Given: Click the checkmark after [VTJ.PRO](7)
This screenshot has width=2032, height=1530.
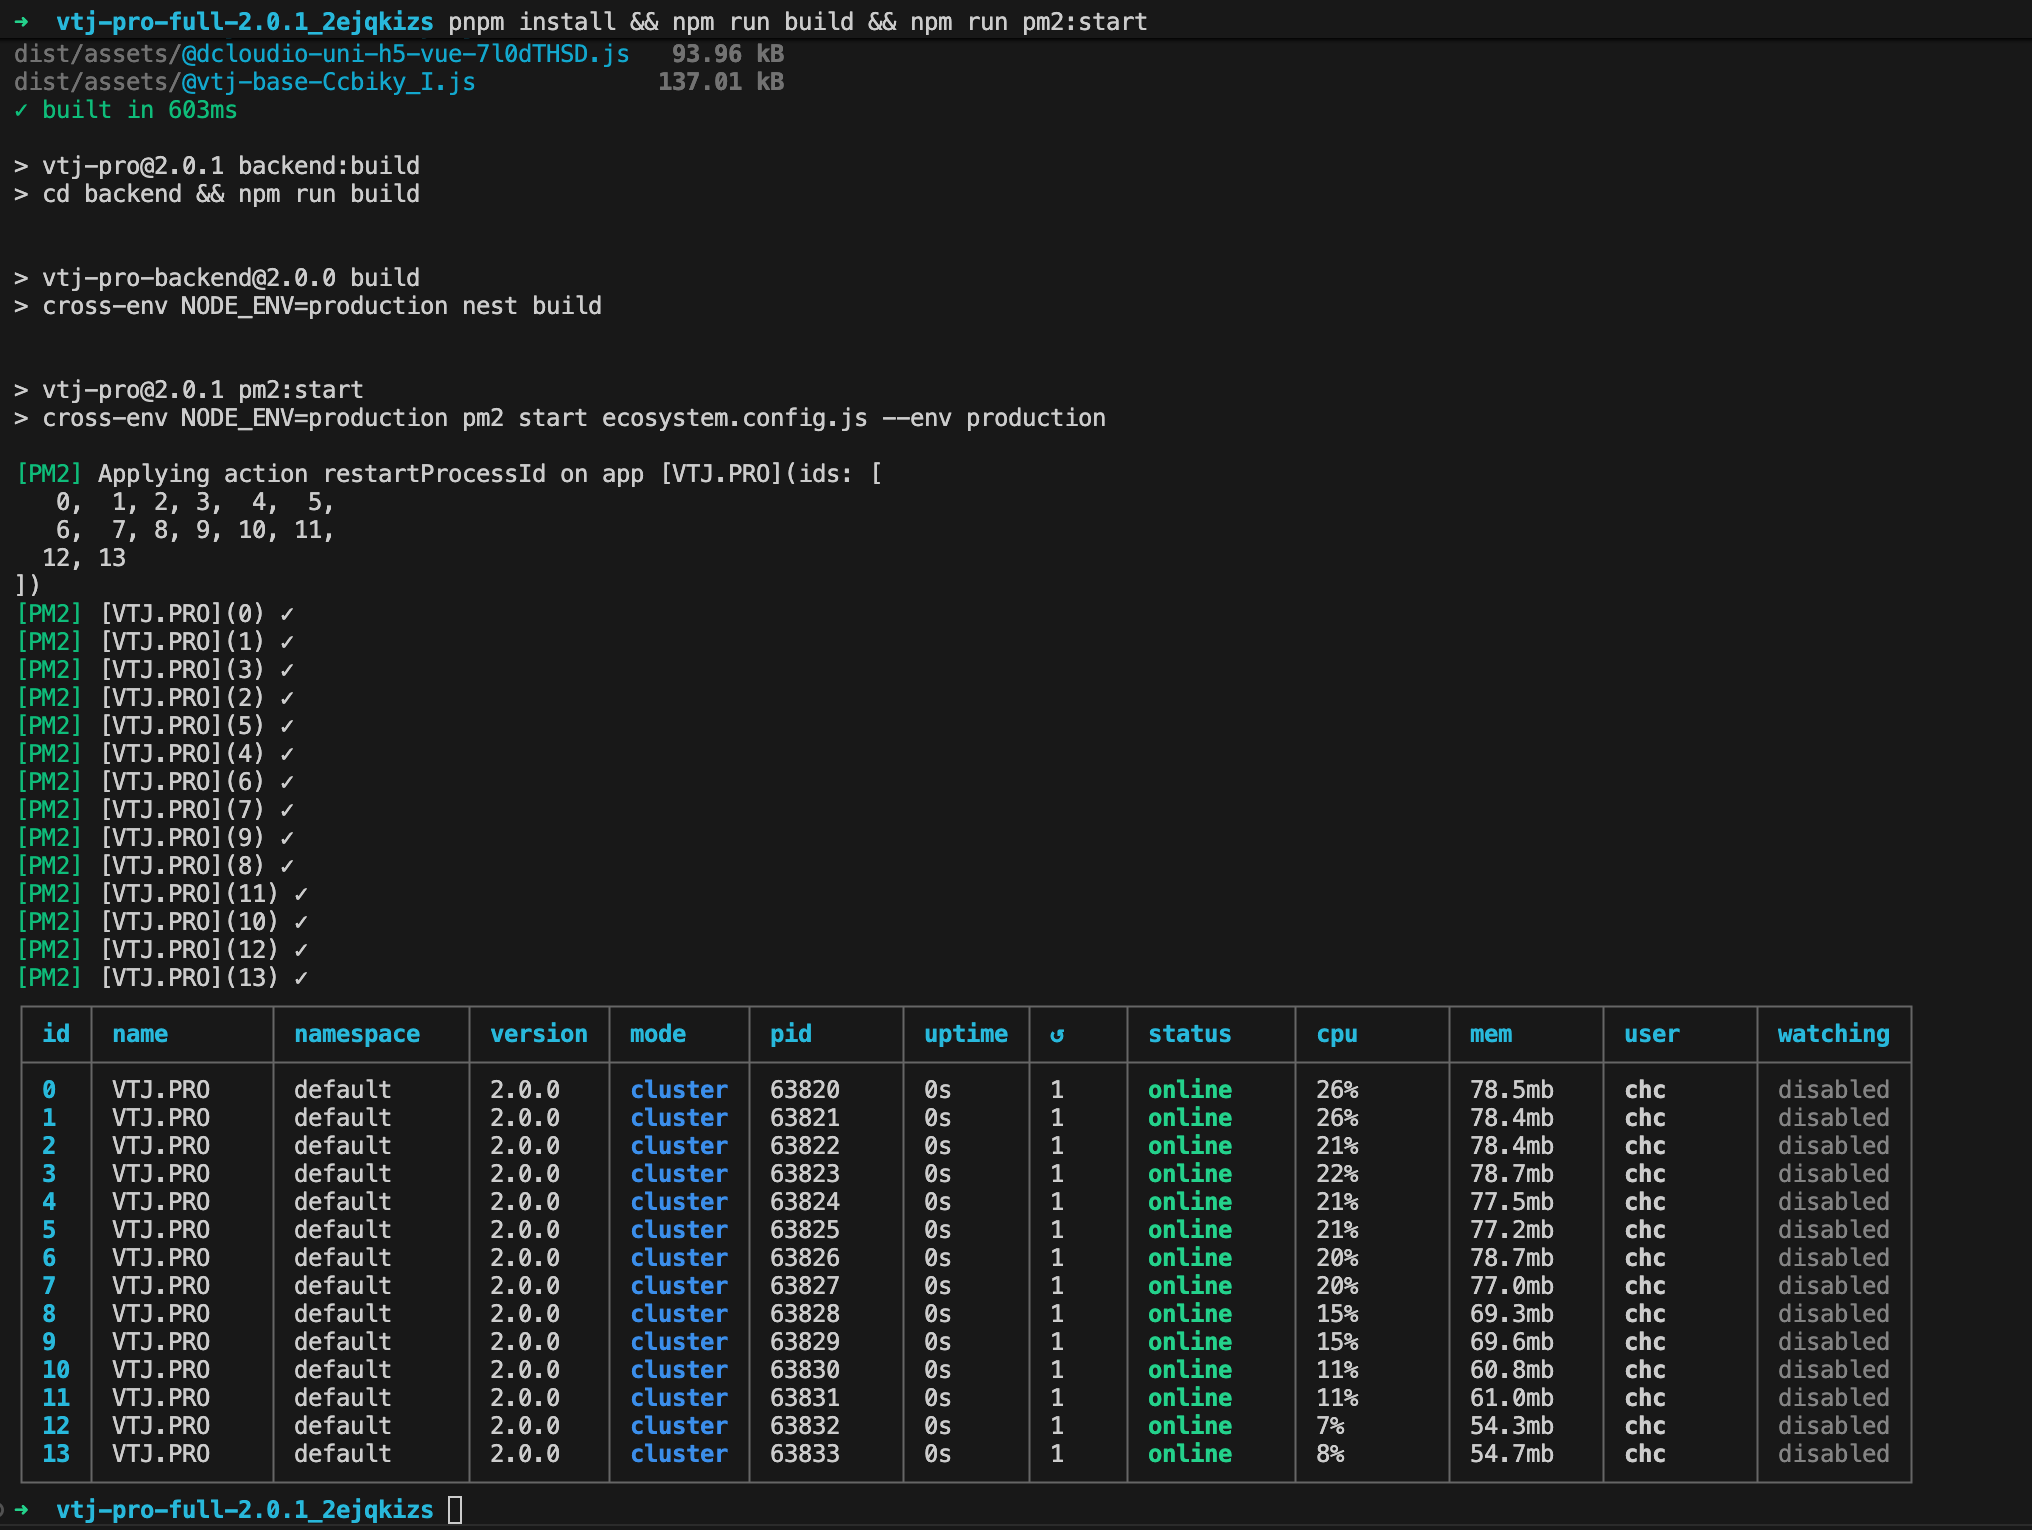Looking at the screenshot, I should 287,810.
